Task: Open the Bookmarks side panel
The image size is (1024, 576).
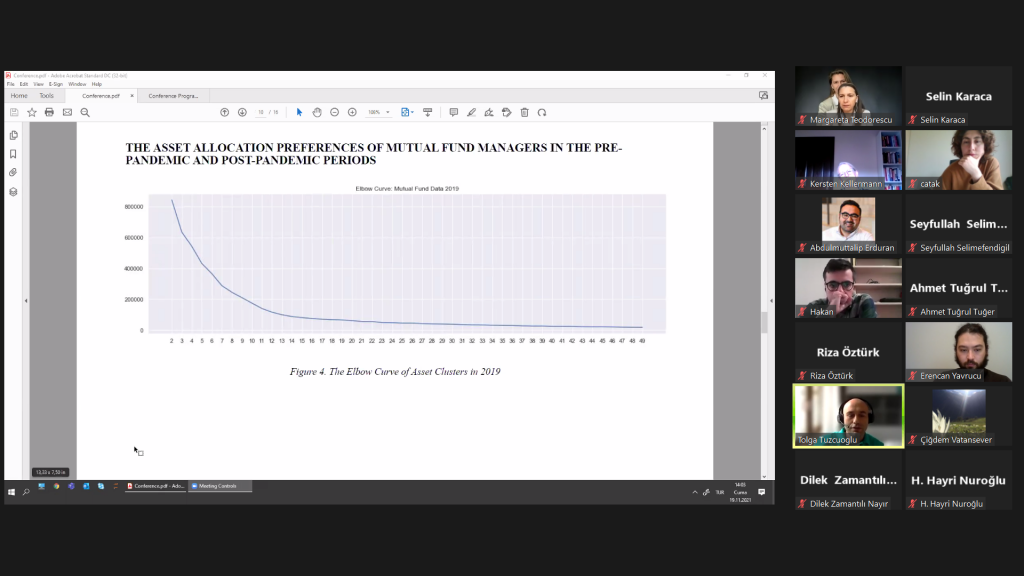Action: (x=13, y=154)
